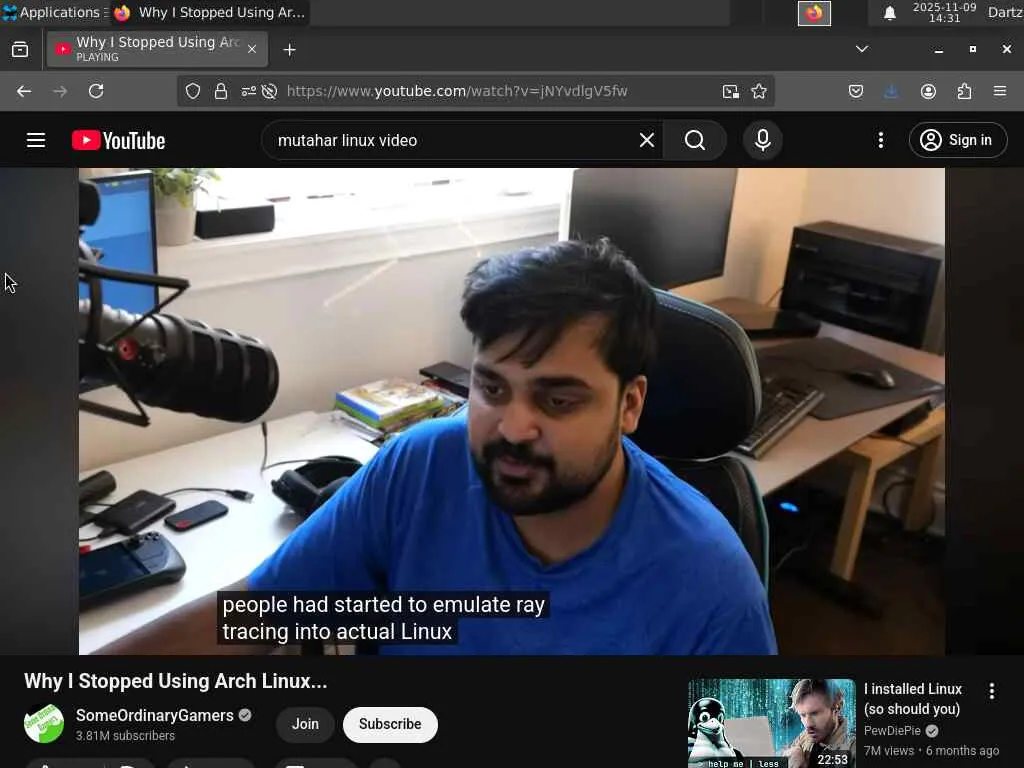Select the Why I Stopped Using Arch tab
This screenshot has width=1024, height=768.
pos(157,49)
